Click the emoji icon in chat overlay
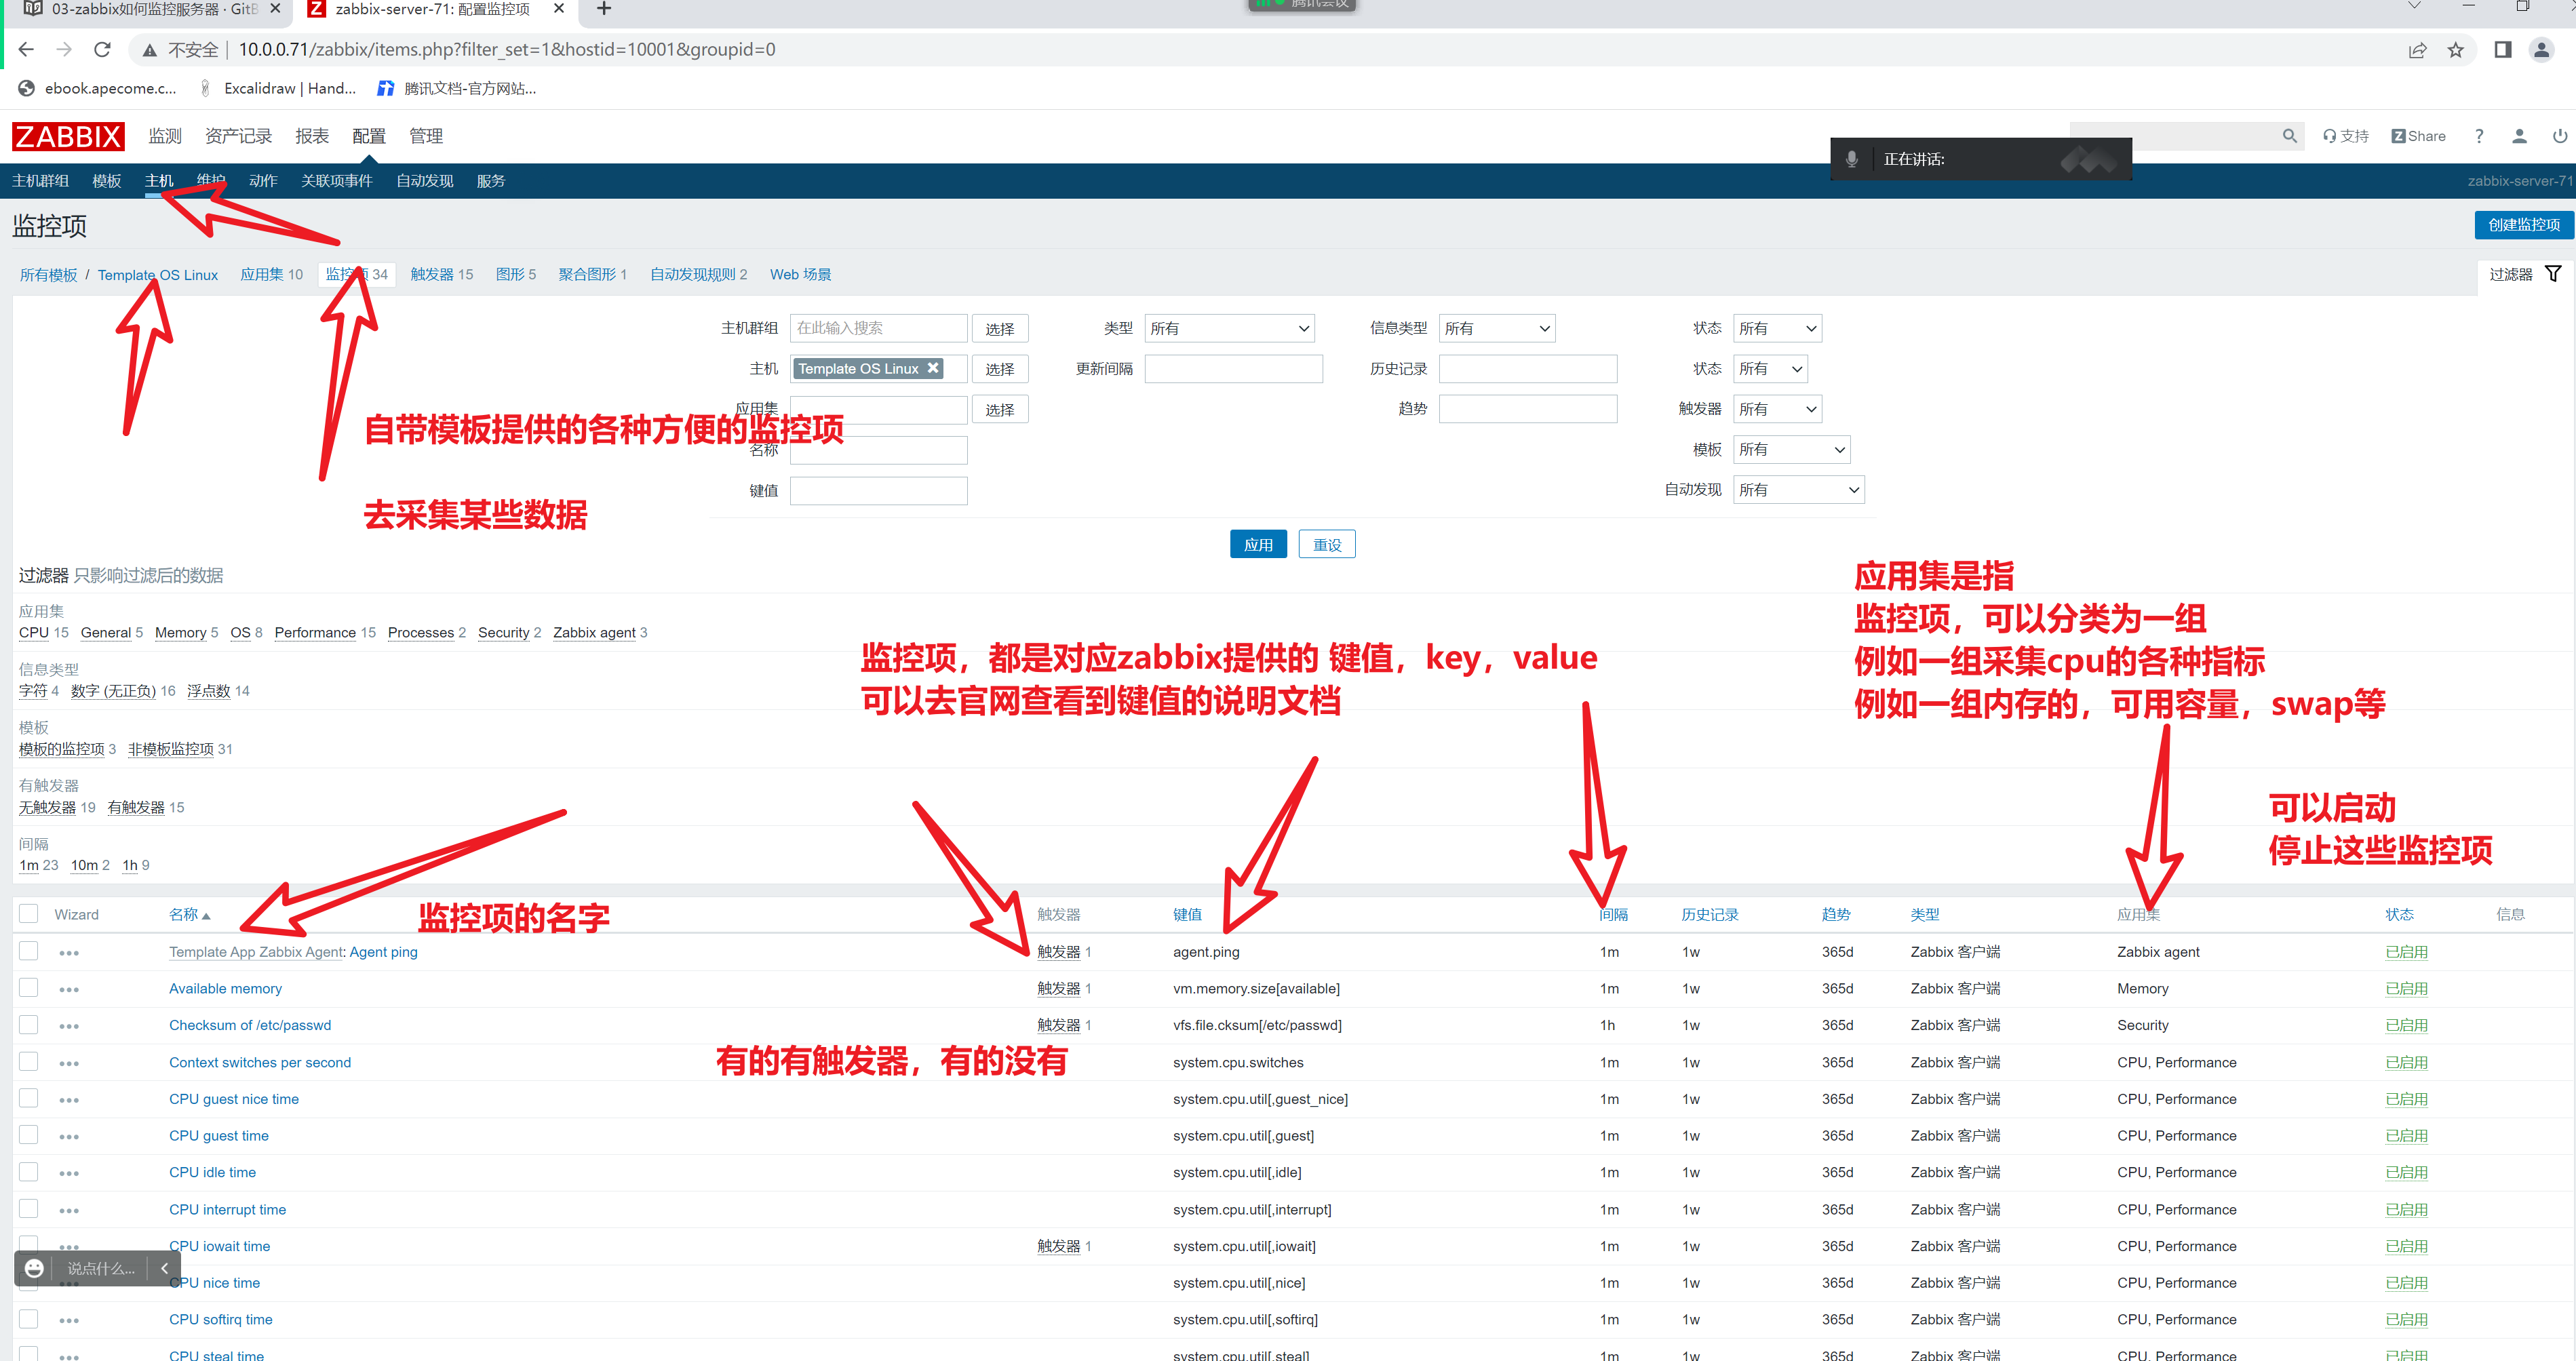The image size is (2576, 1361). tap(34, 1268)
